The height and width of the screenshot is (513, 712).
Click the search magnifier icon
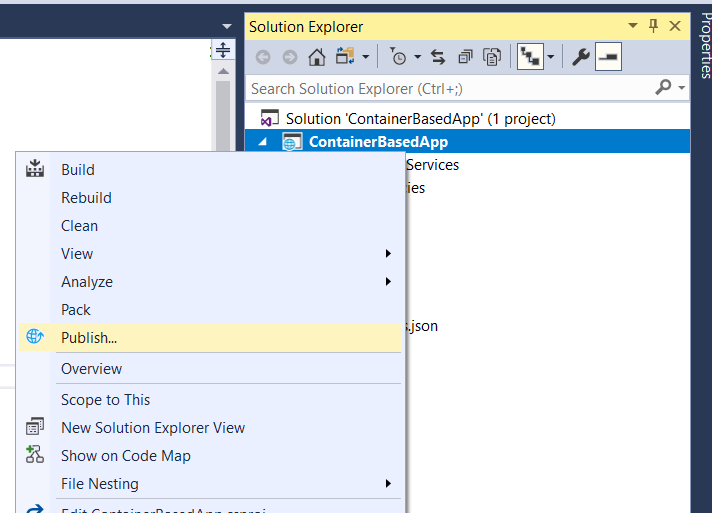pos(663,87)
